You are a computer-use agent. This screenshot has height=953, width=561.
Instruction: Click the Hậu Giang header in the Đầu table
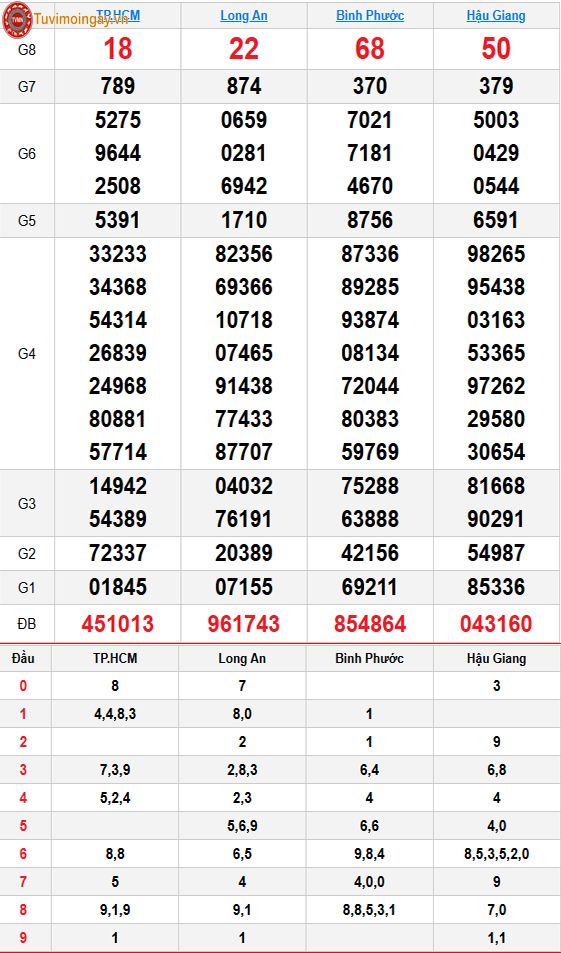pyautogui.click(x=497, y=658)
